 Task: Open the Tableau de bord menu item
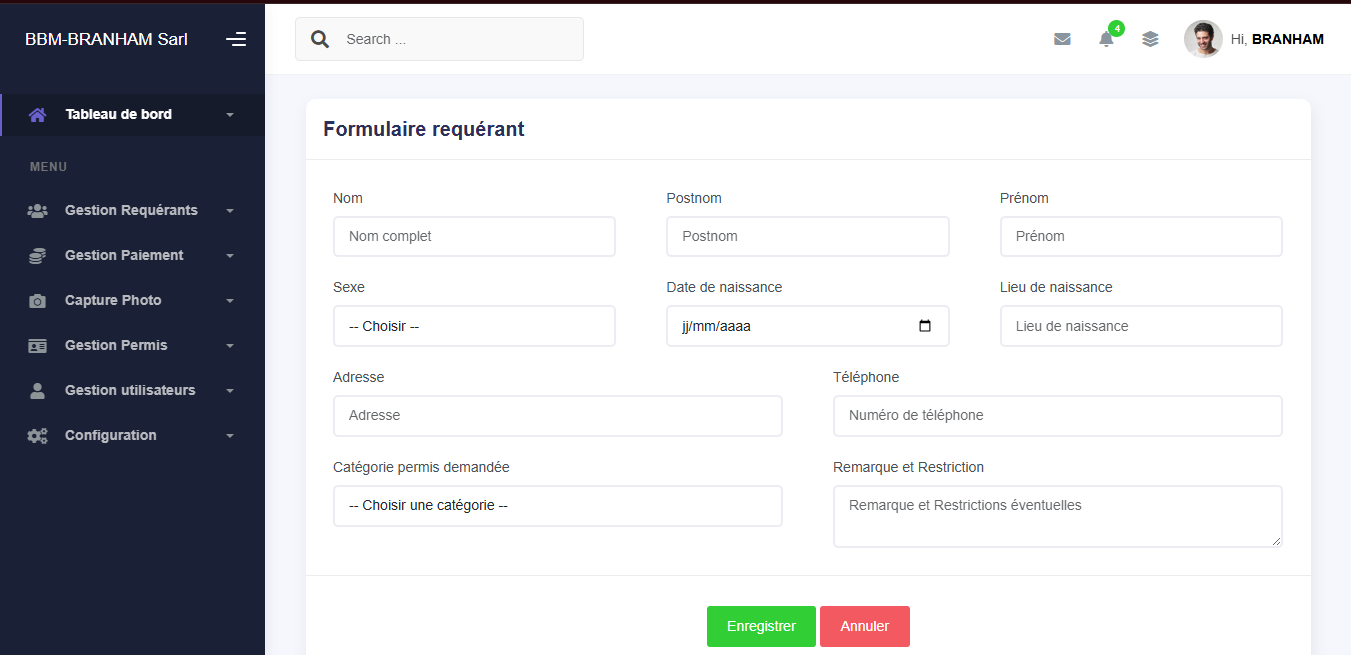[119, 114]
